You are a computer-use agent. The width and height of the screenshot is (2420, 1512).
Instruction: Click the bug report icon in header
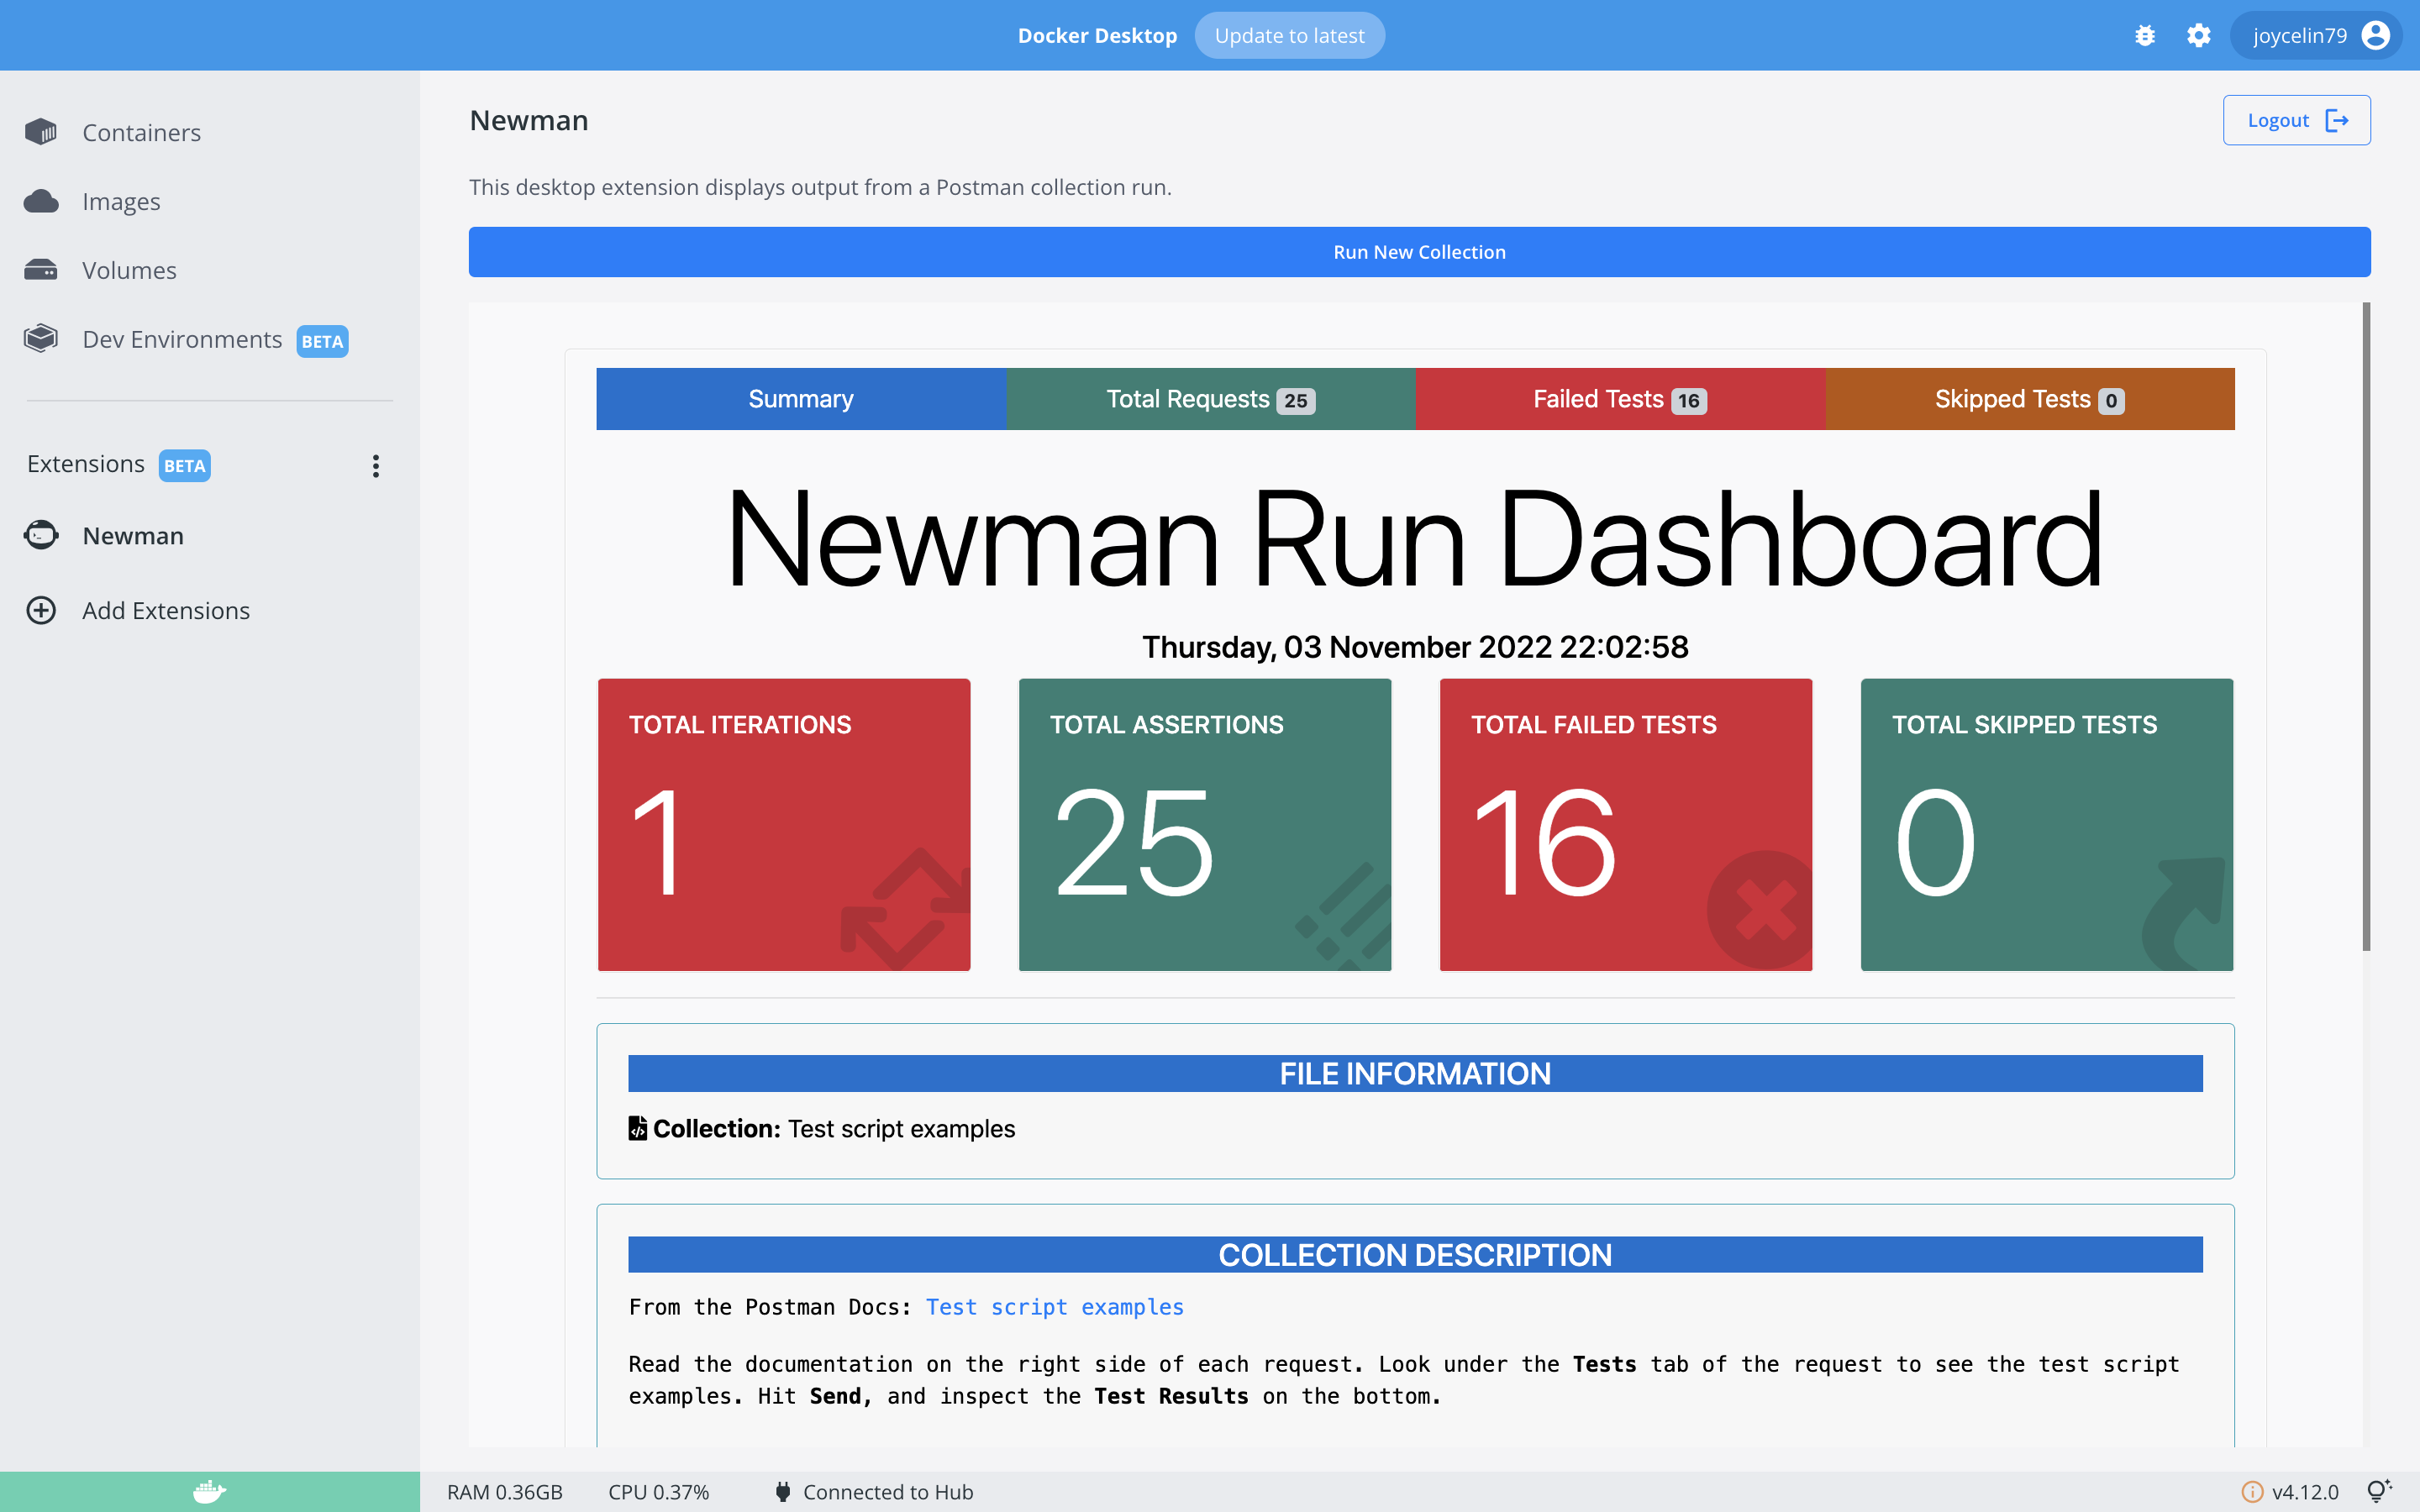coord(2144,36)
